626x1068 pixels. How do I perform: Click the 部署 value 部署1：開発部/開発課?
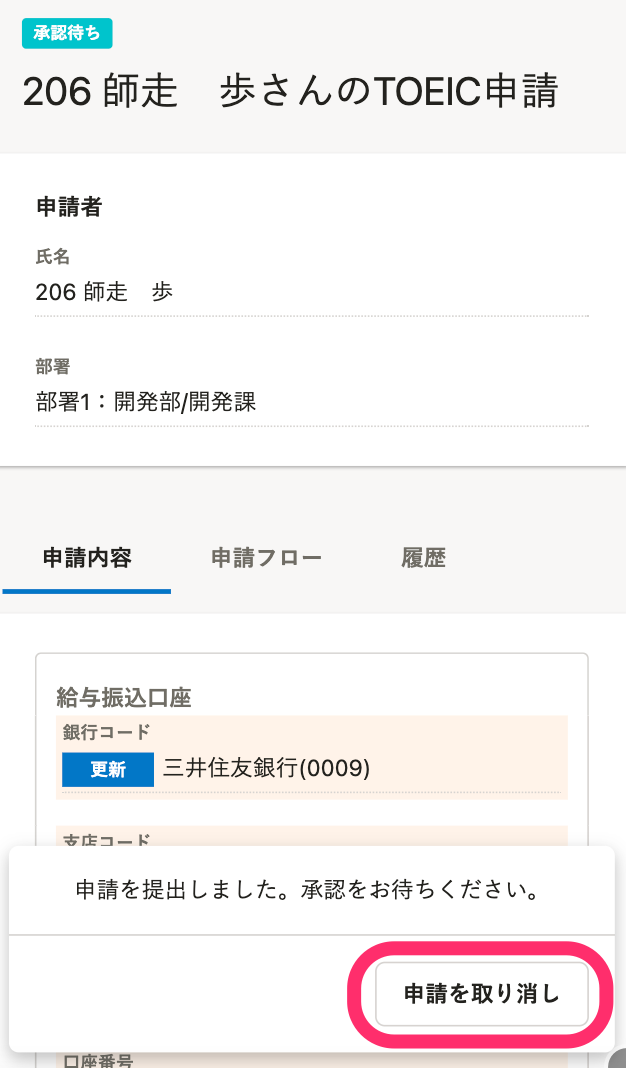click(146, 402)
